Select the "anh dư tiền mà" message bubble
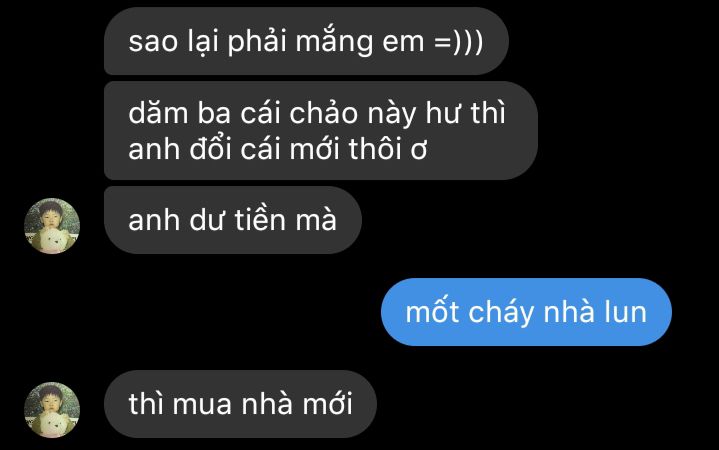 click(233, 220)
